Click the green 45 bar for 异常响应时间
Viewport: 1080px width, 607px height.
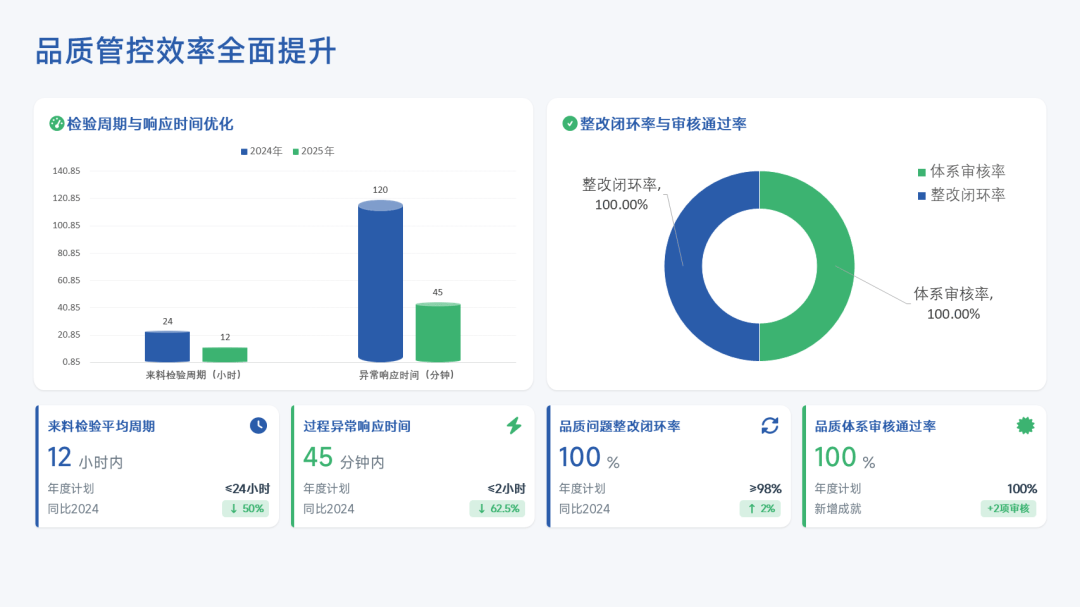click(438, 332)
